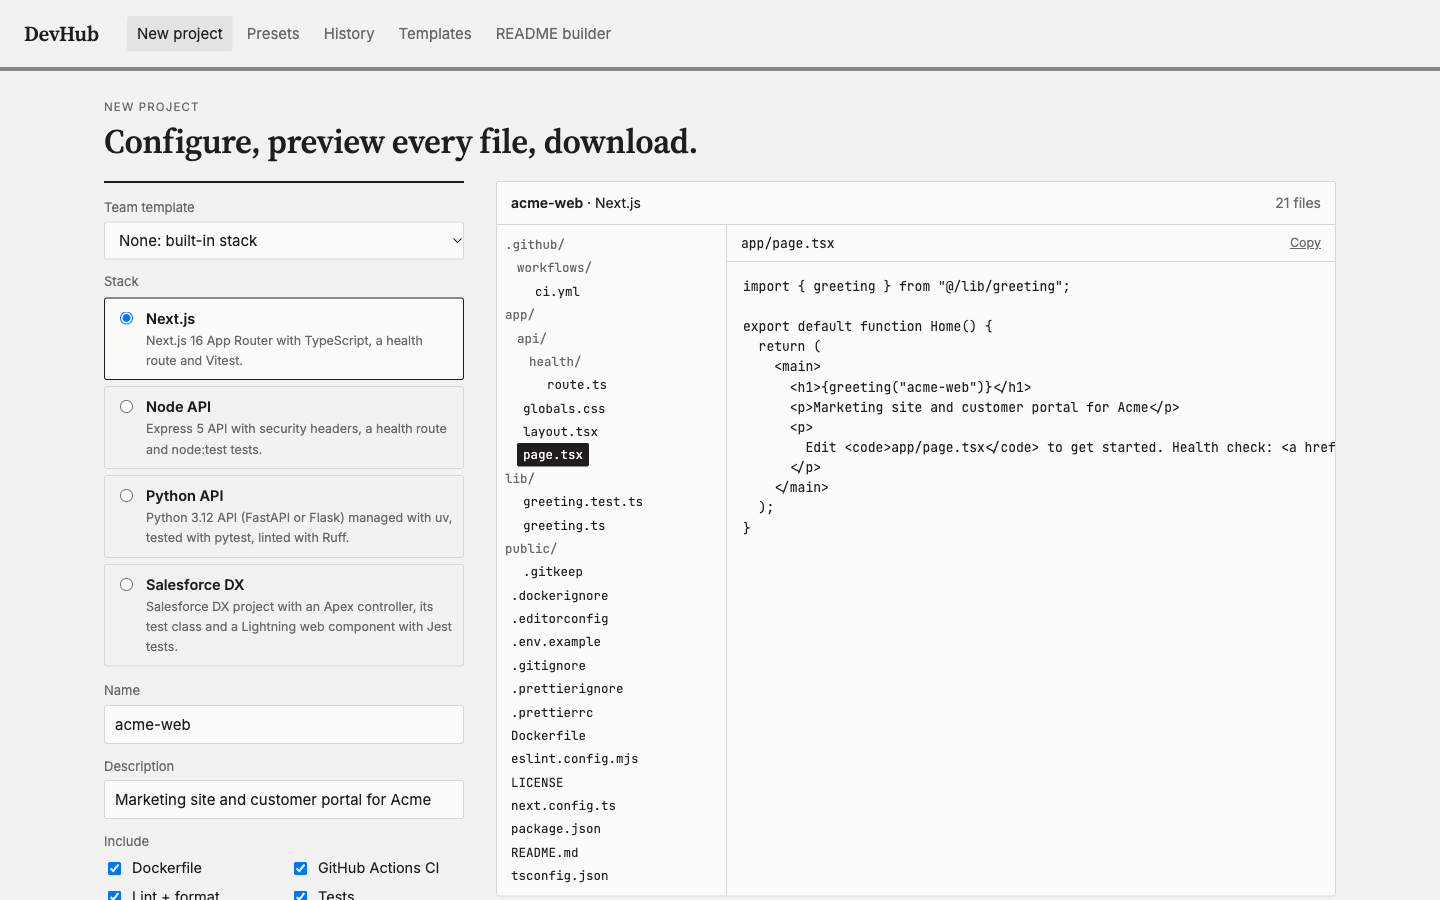Focus the Description input field
Image resolution: width=1440 pixels, height=900 pixels.
pos(284,800)
